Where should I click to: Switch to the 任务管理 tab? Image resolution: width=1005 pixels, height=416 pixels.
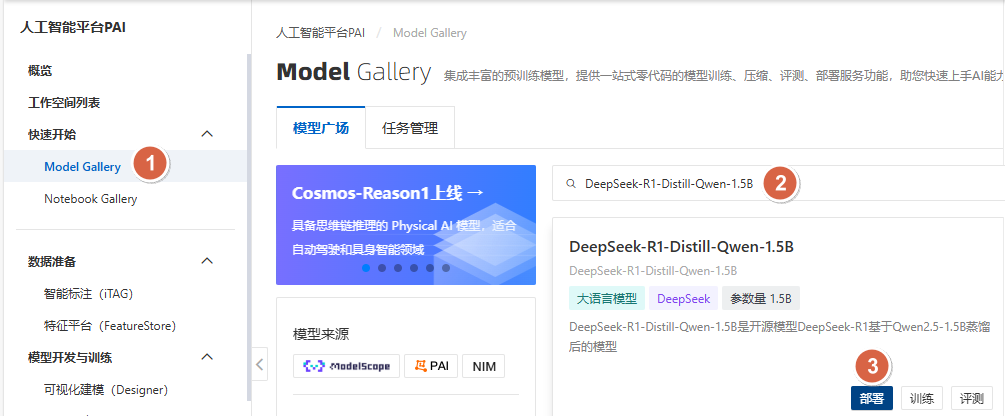click(410, 128)
